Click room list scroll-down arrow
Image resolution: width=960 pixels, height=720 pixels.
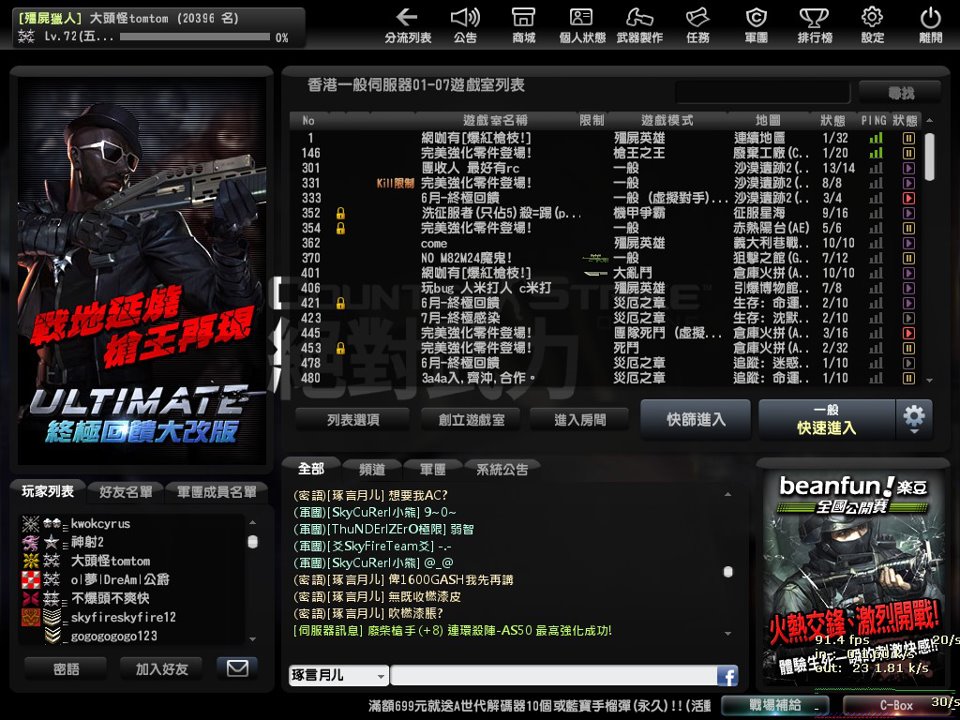(929, 380)
